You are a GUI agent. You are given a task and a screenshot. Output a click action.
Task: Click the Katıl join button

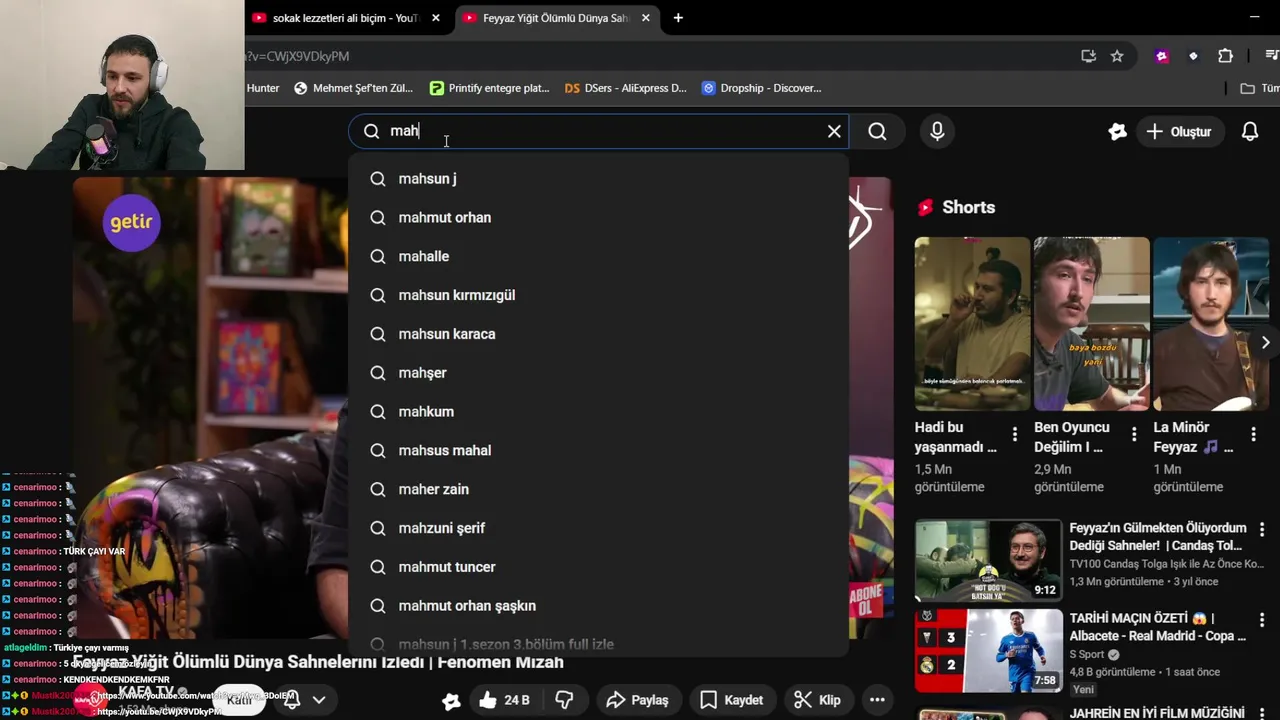tap(240, 700)
